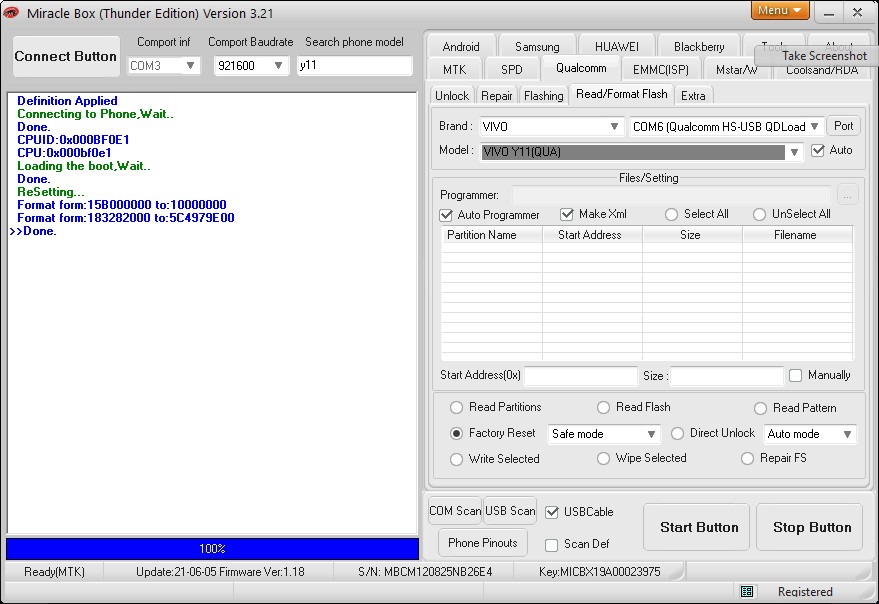
Task: Select Read Flash option
Action: [x=603, y=407]
